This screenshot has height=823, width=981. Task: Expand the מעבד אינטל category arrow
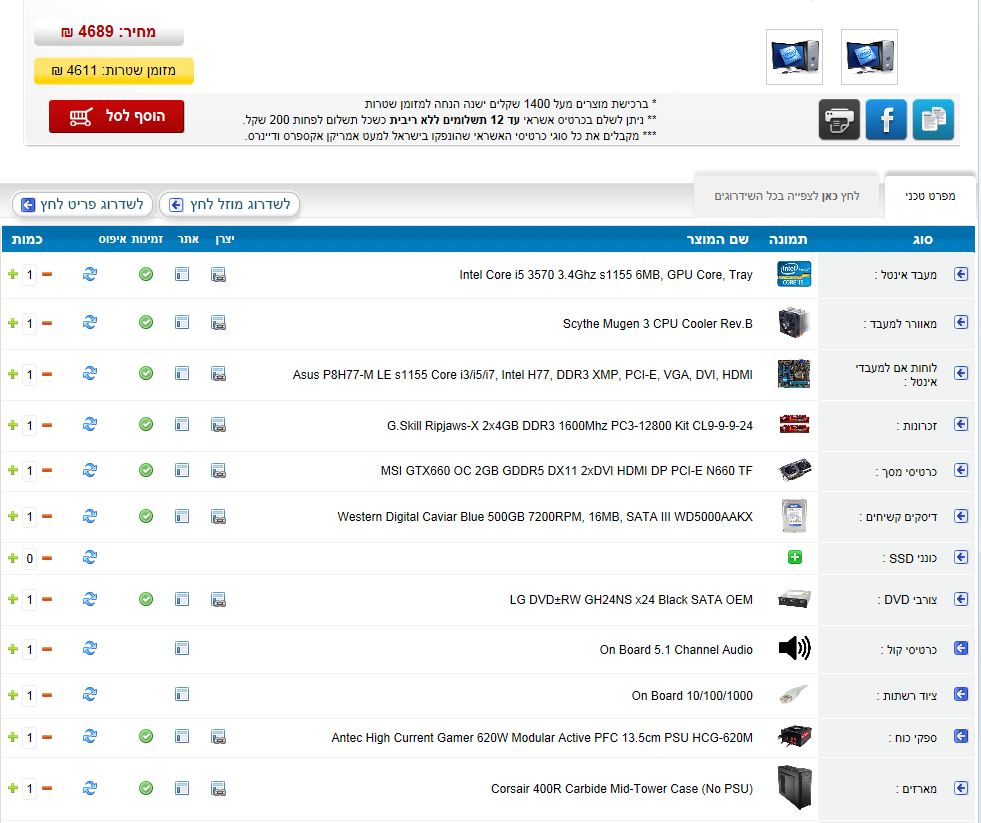961,274
